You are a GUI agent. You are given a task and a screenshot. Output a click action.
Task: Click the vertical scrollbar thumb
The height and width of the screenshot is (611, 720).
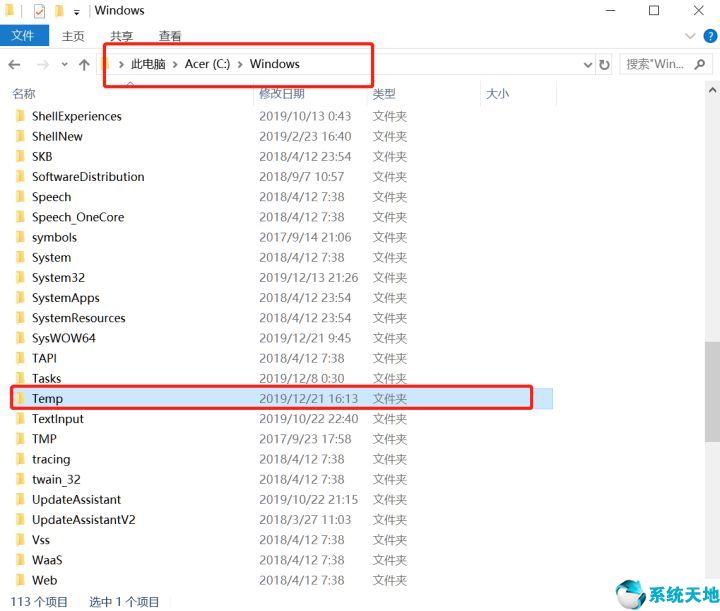coord(712,392)
